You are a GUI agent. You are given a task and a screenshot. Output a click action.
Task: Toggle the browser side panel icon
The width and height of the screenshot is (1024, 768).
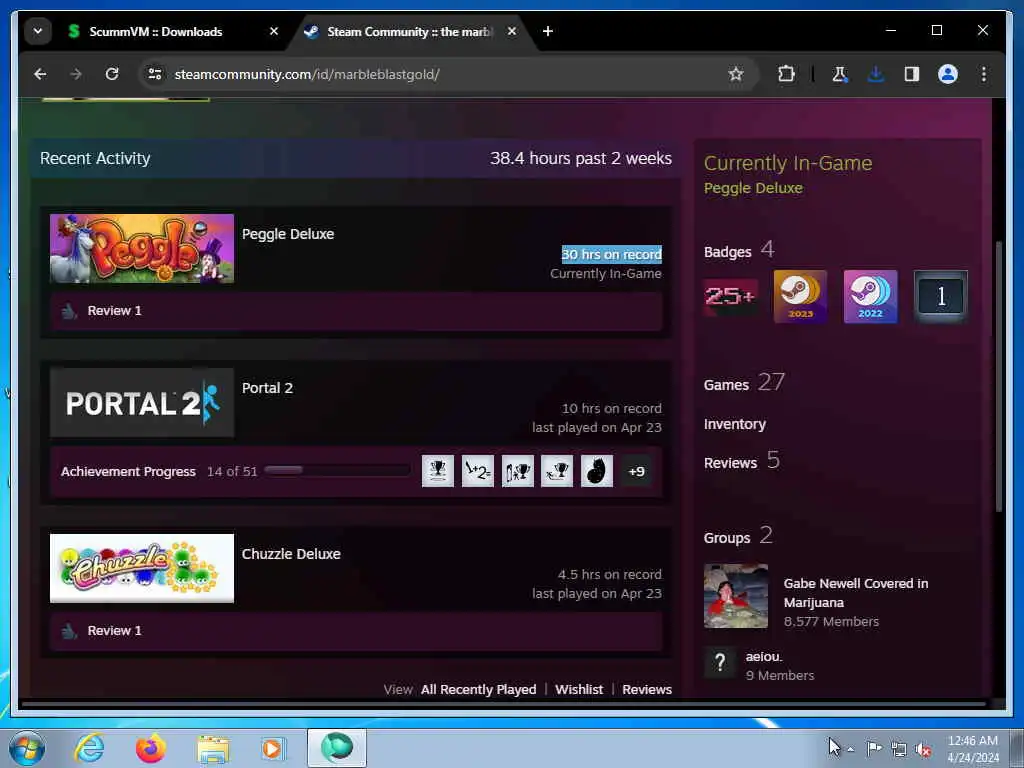(912, 74)
